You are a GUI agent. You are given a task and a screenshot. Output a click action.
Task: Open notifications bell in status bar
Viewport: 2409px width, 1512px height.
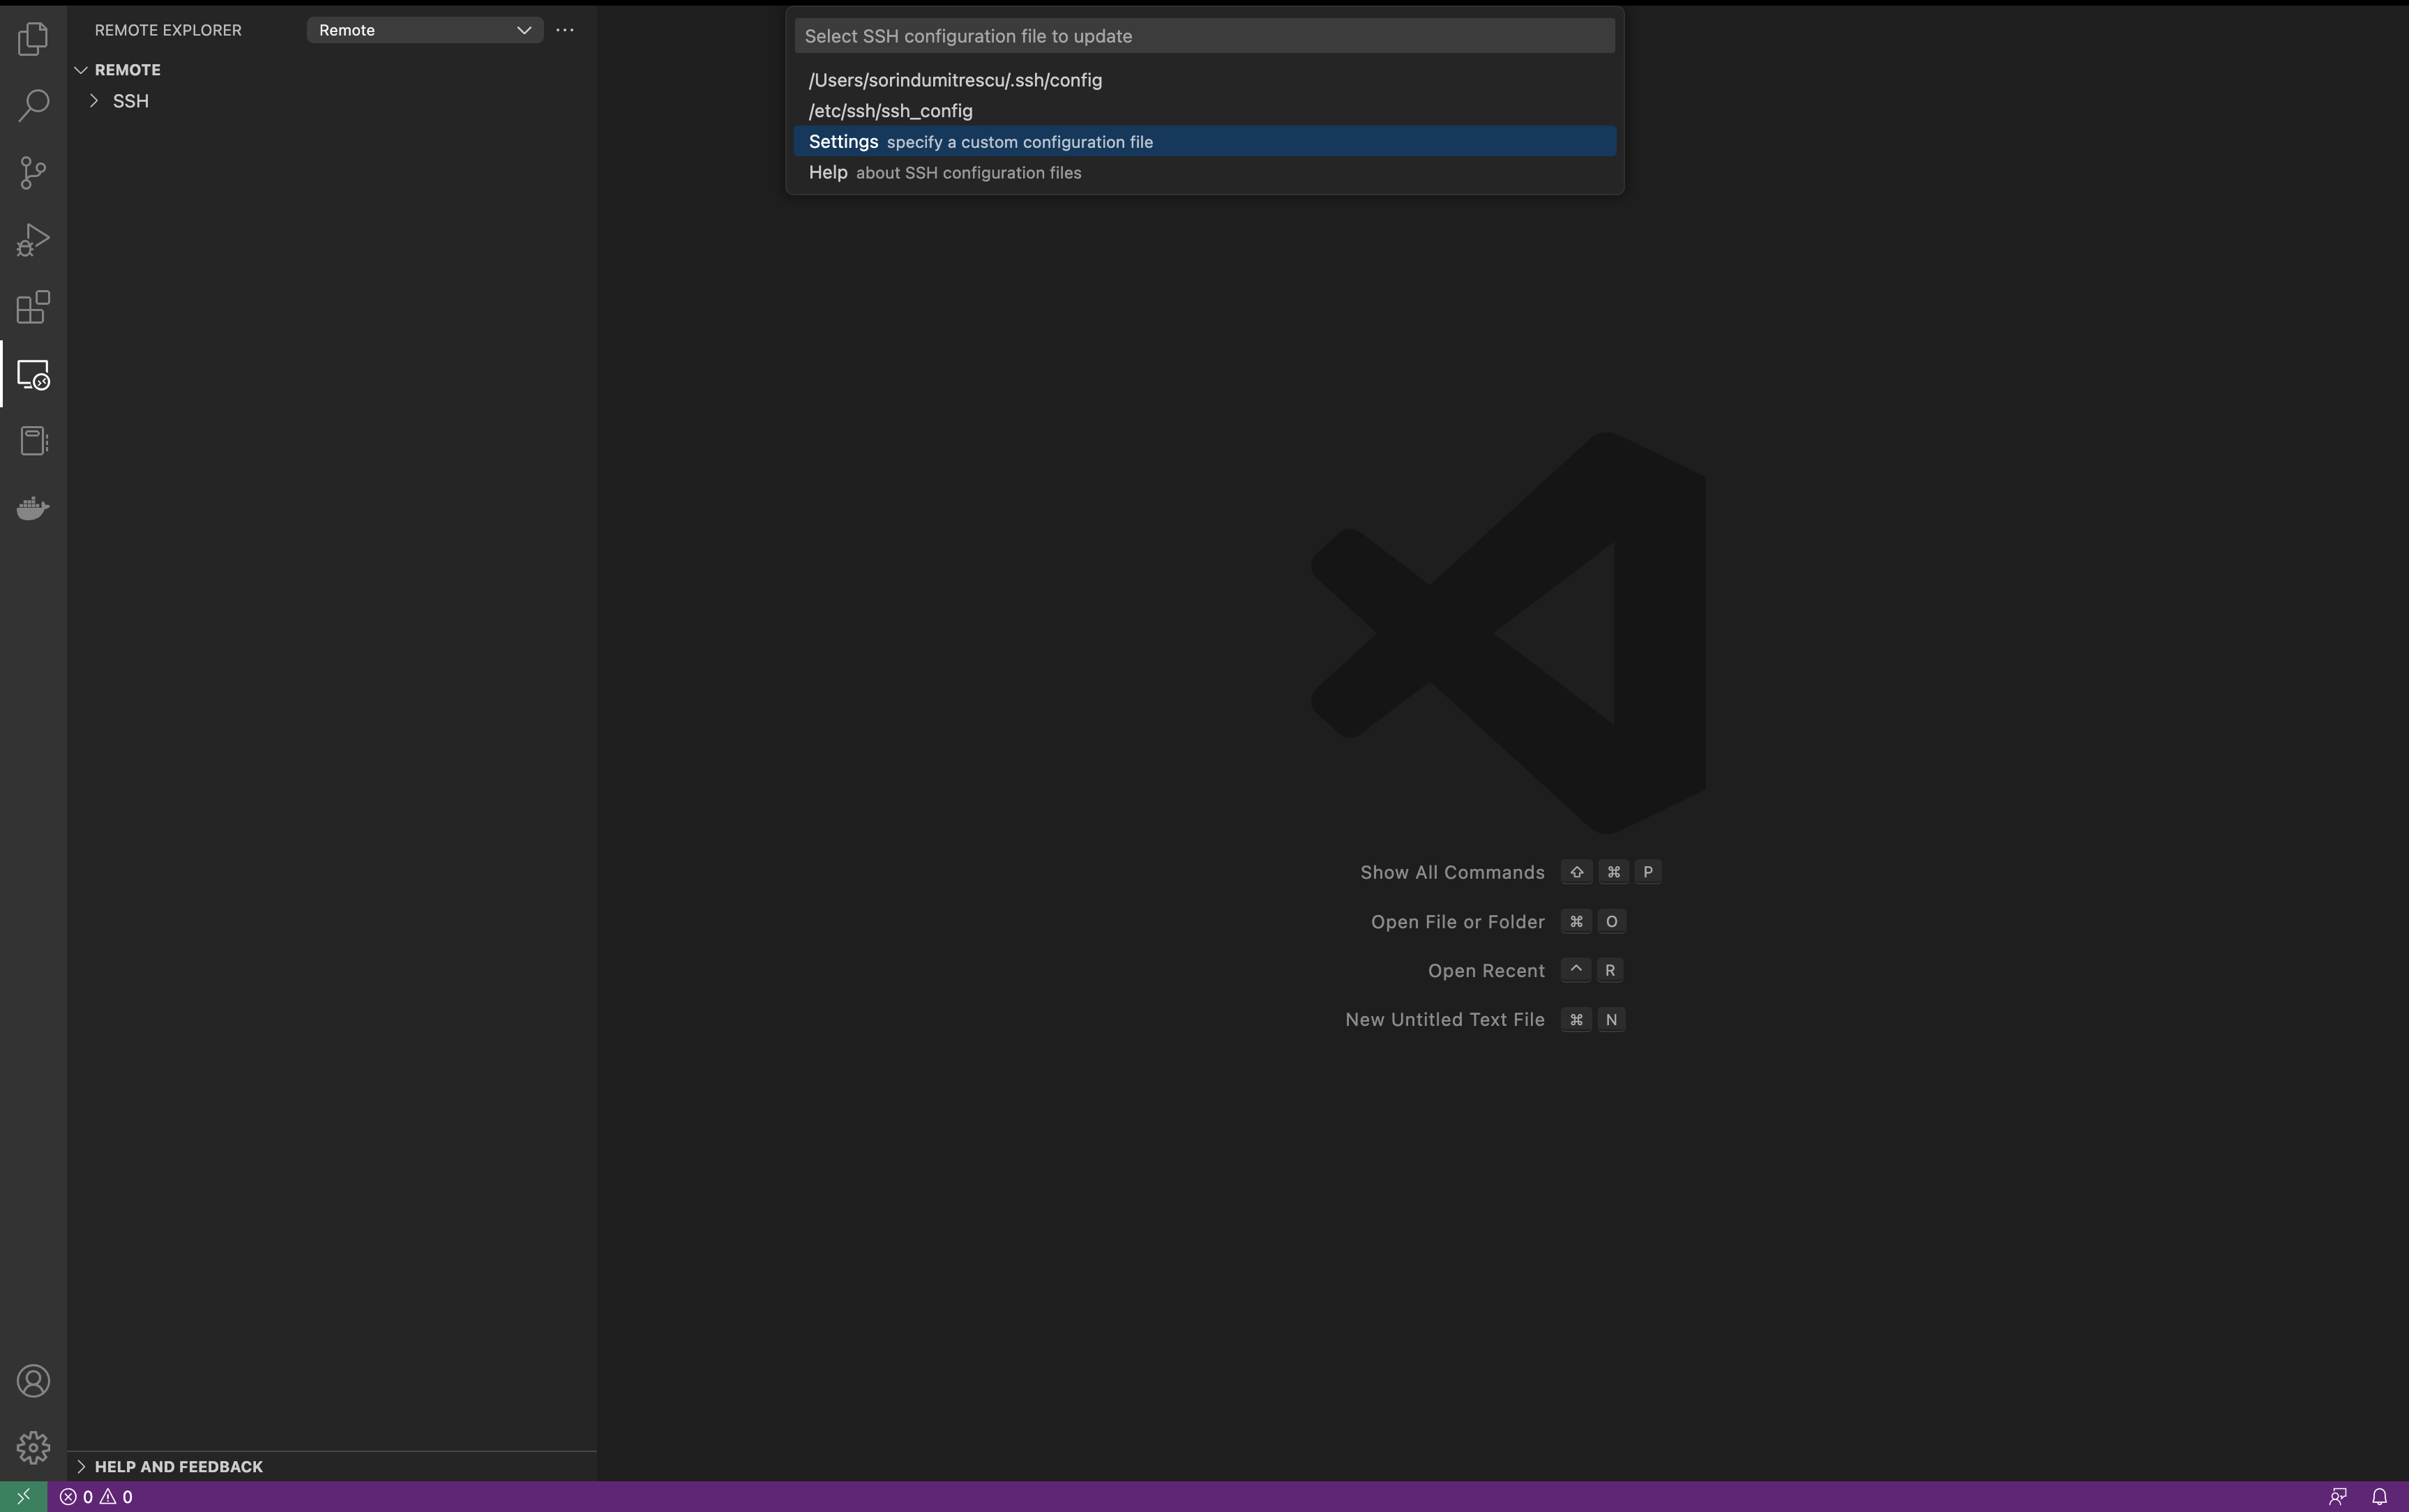(x=2379, y=1497)
